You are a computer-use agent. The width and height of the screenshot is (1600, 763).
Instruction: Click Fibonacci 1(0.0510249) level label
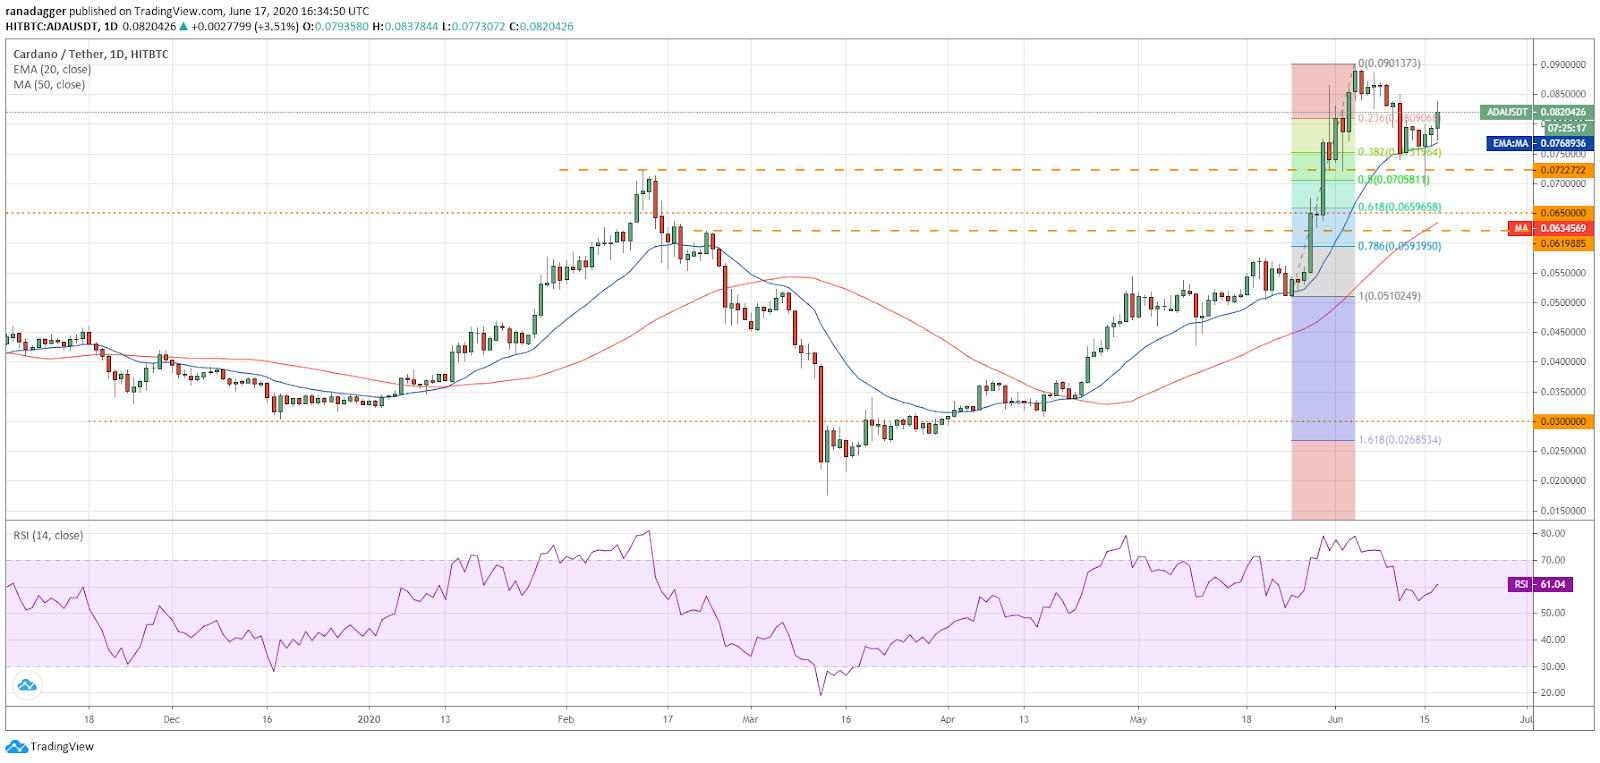[x=1389, y=296]
